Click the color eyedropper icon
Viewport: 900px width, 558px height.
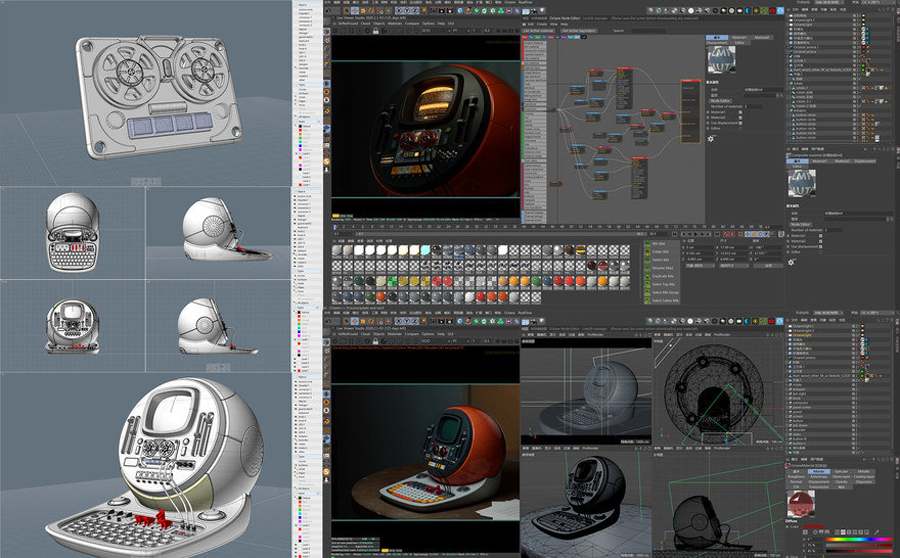coord(876,532)
